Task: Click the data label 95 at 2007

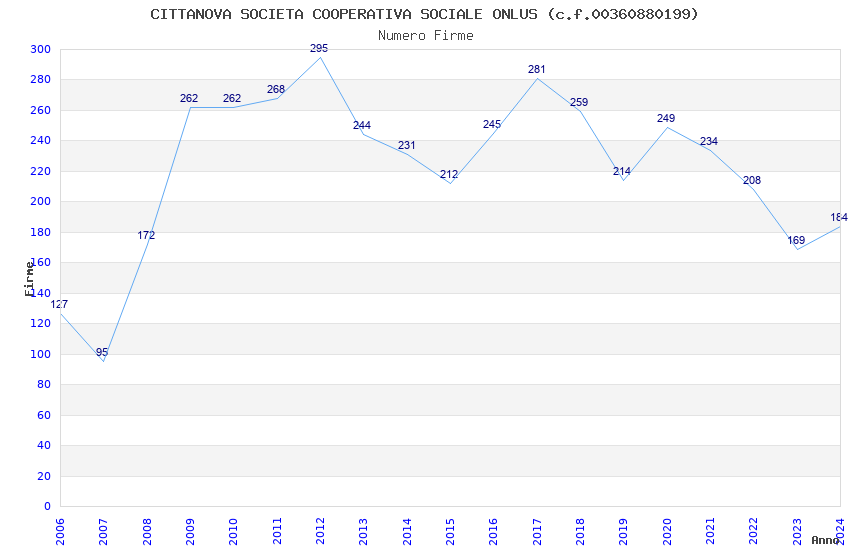Action: [102, 352]
